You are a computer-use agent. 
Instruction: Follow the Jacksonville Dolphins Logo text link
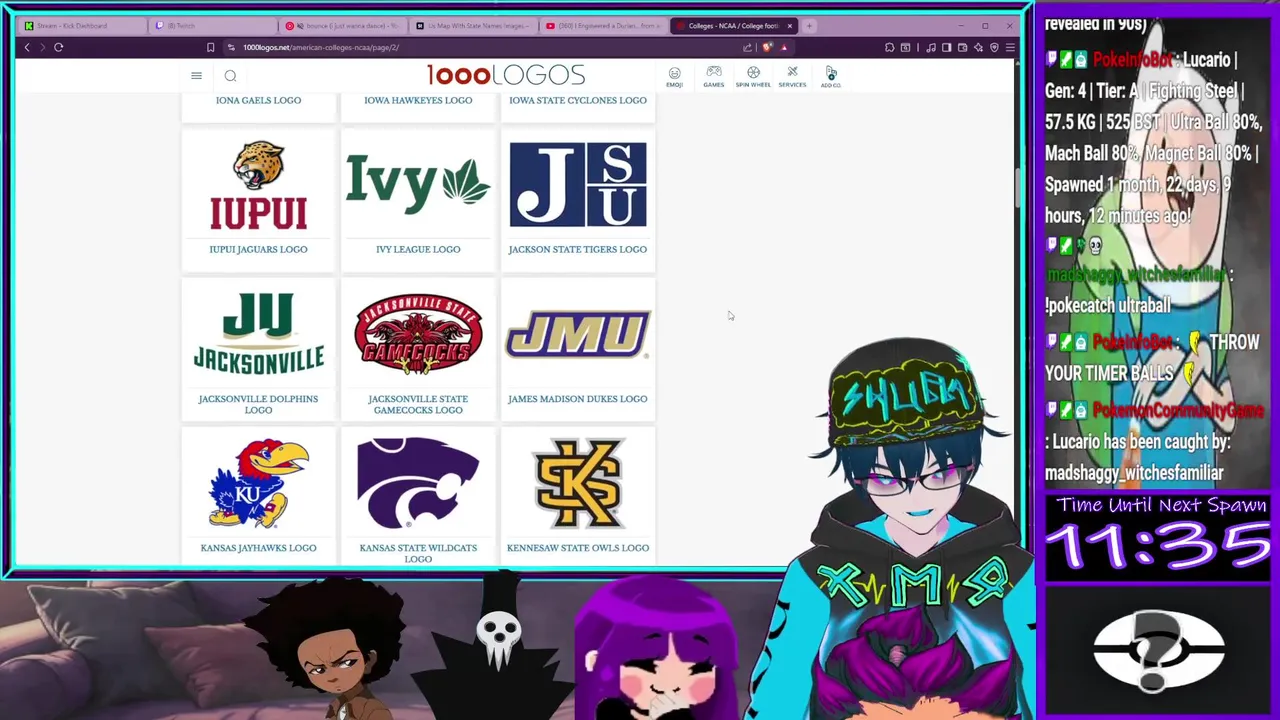point(258,404)
